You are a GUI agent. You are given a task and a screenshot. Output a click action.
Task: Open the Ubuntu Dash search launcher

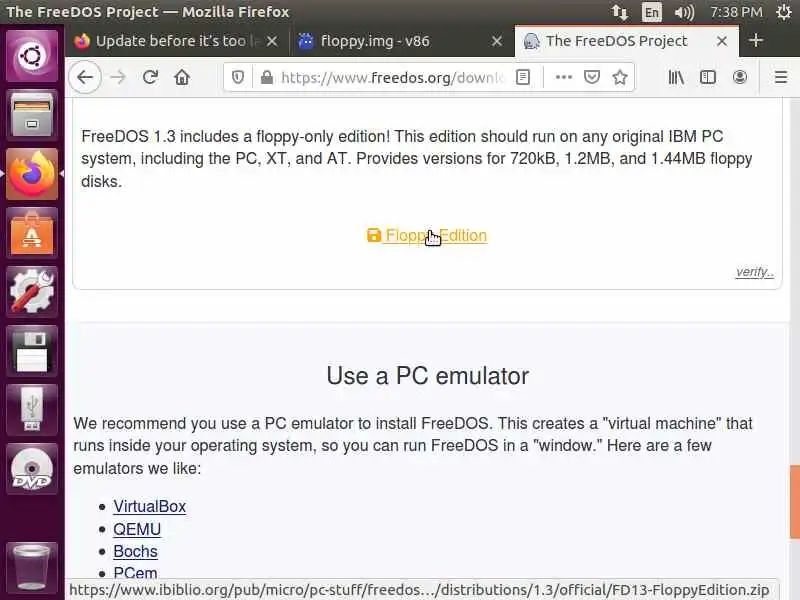click(32, 56)
